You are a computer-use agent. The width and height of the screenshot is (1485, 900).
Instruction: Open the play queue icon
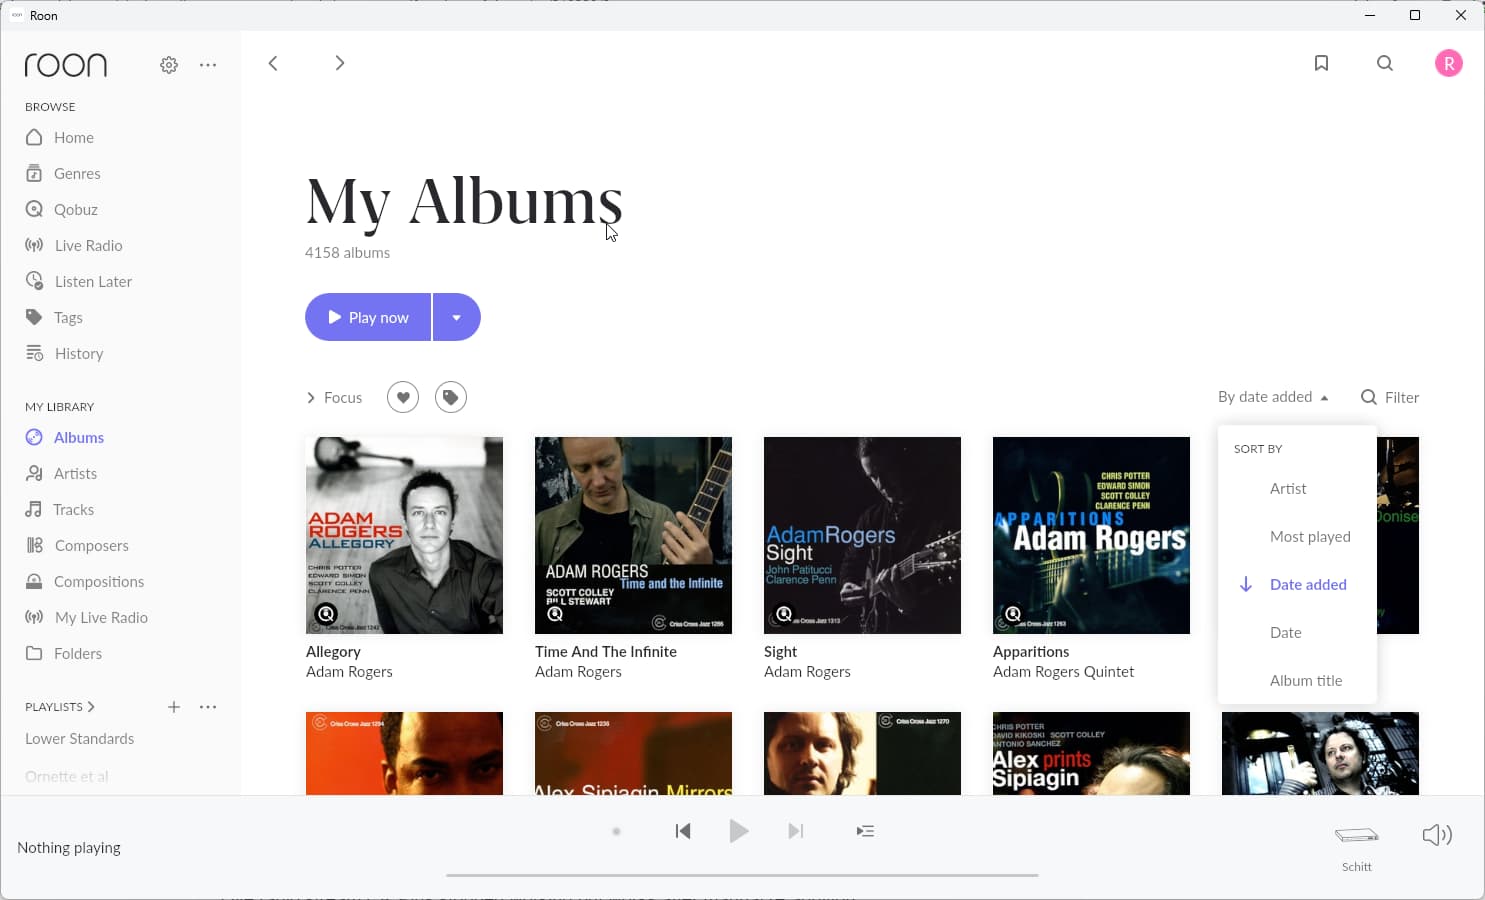(865, 831)
